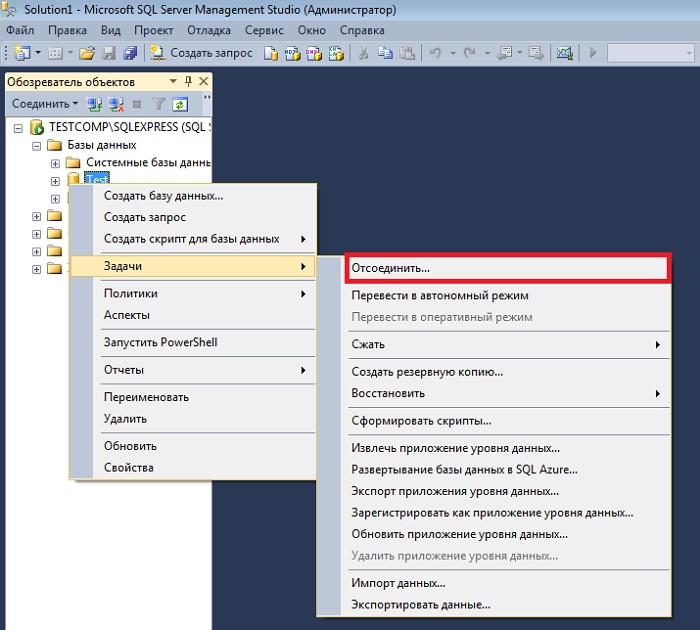Open the Справка menu

point(362,30)
